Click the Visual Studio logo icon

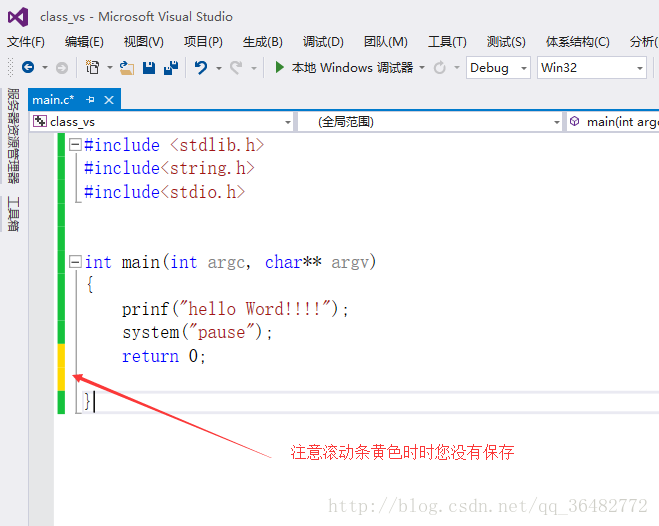pos(18,17)
